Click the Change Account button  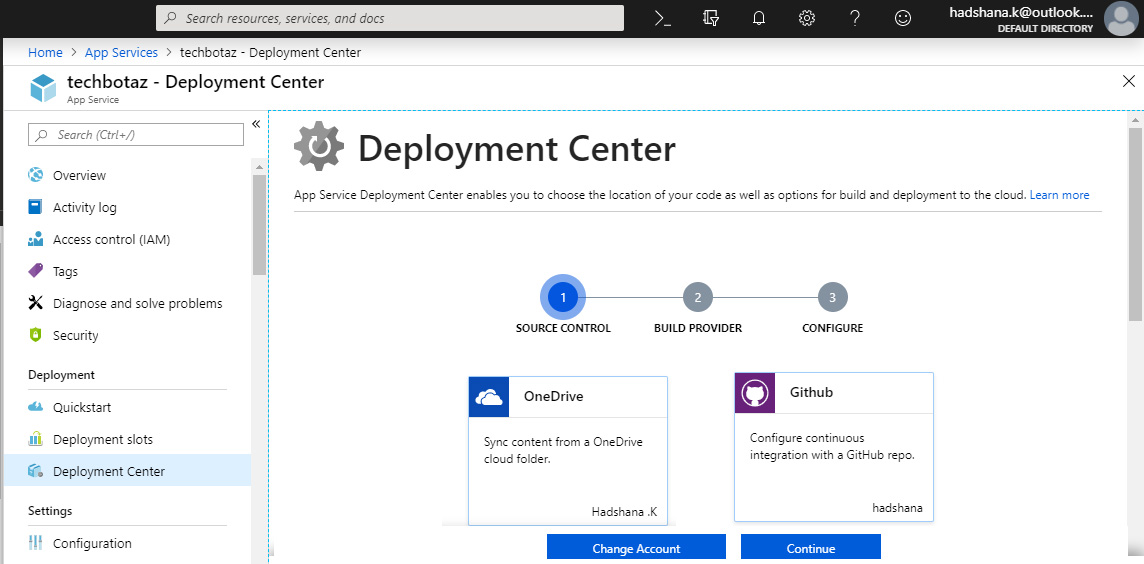(636, 548)
